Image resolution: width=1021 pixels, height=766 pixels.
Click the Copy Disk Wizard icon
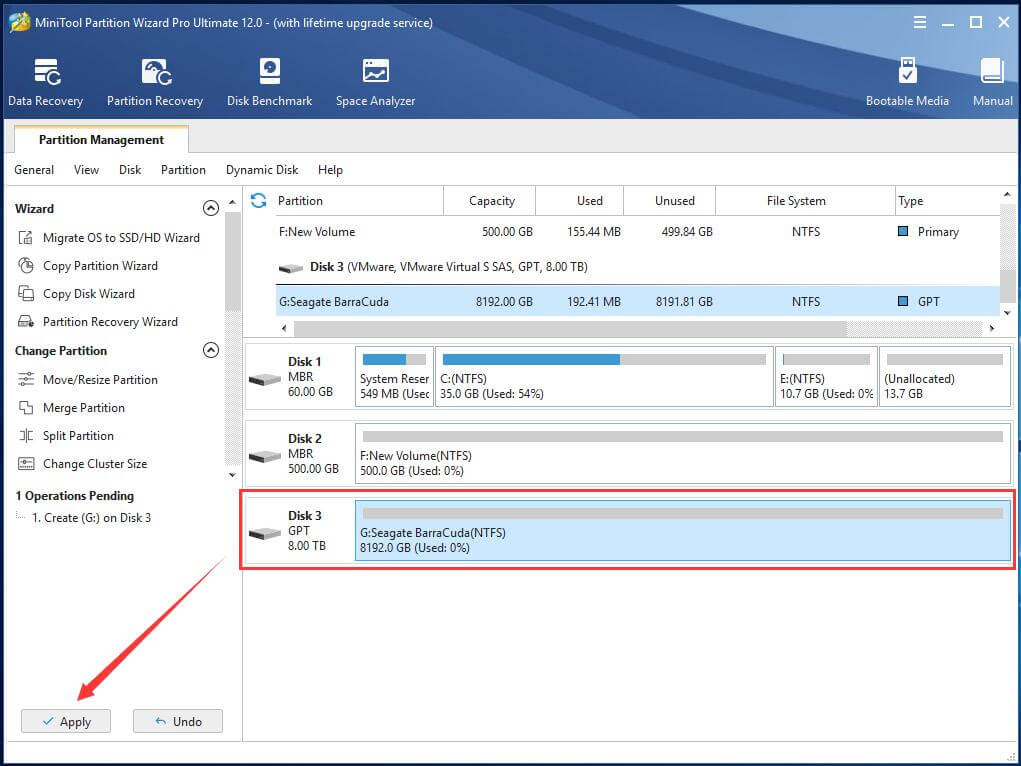[x=26, y=294]
